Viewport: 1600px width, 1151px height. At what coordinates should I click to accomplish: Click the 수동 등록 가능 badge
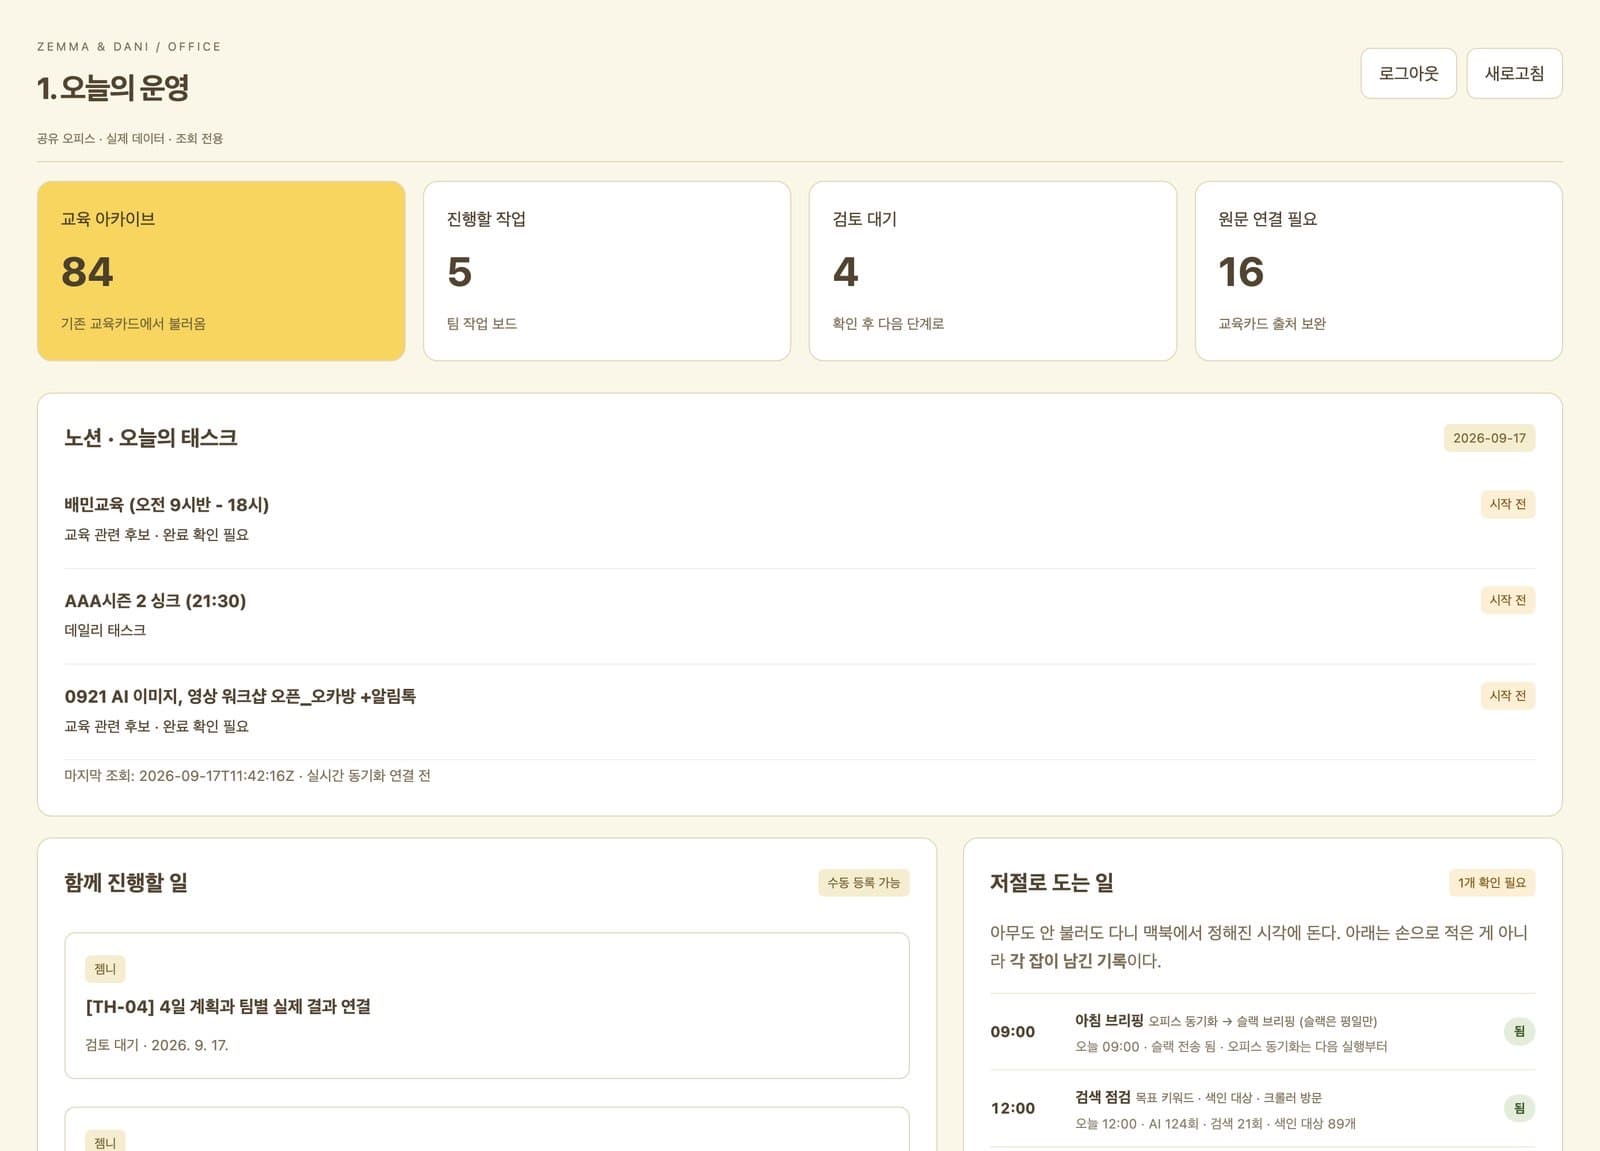(x=863, y=883)
